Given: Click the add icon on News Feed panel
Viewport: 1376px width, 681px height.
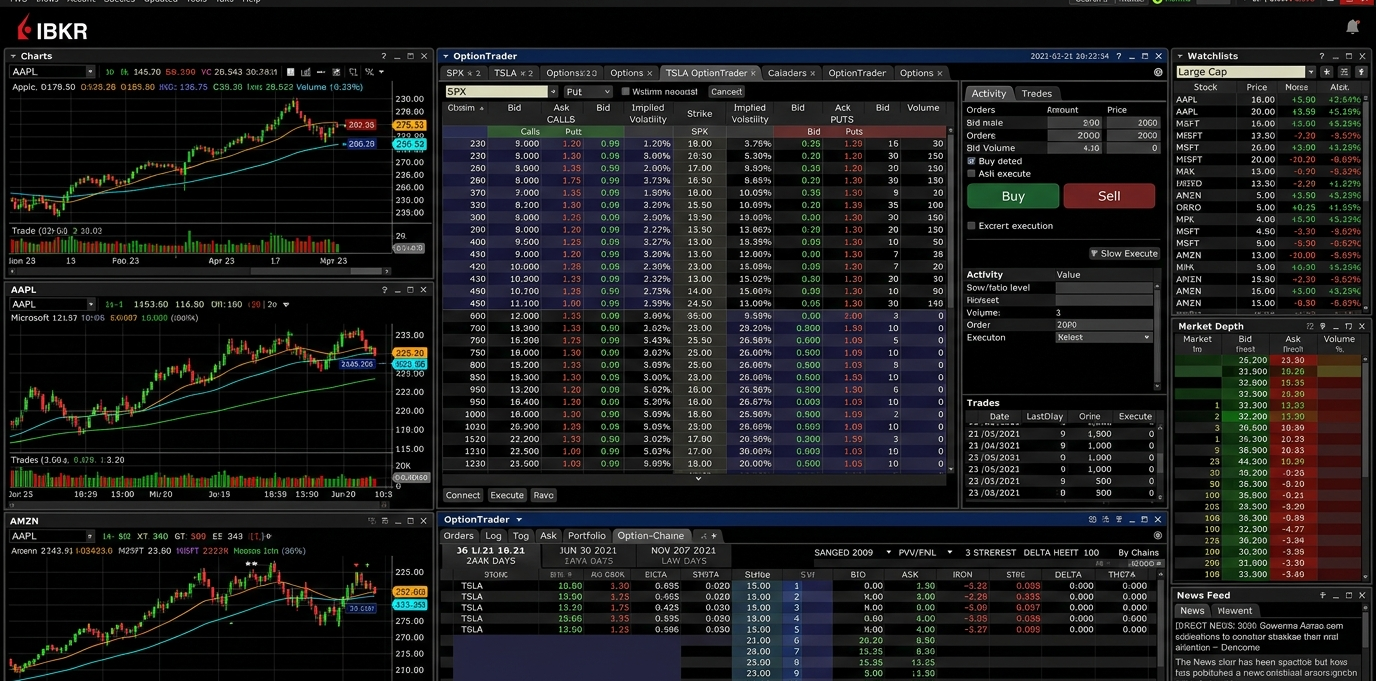Looking at the screenshot, I should 1323,595.
